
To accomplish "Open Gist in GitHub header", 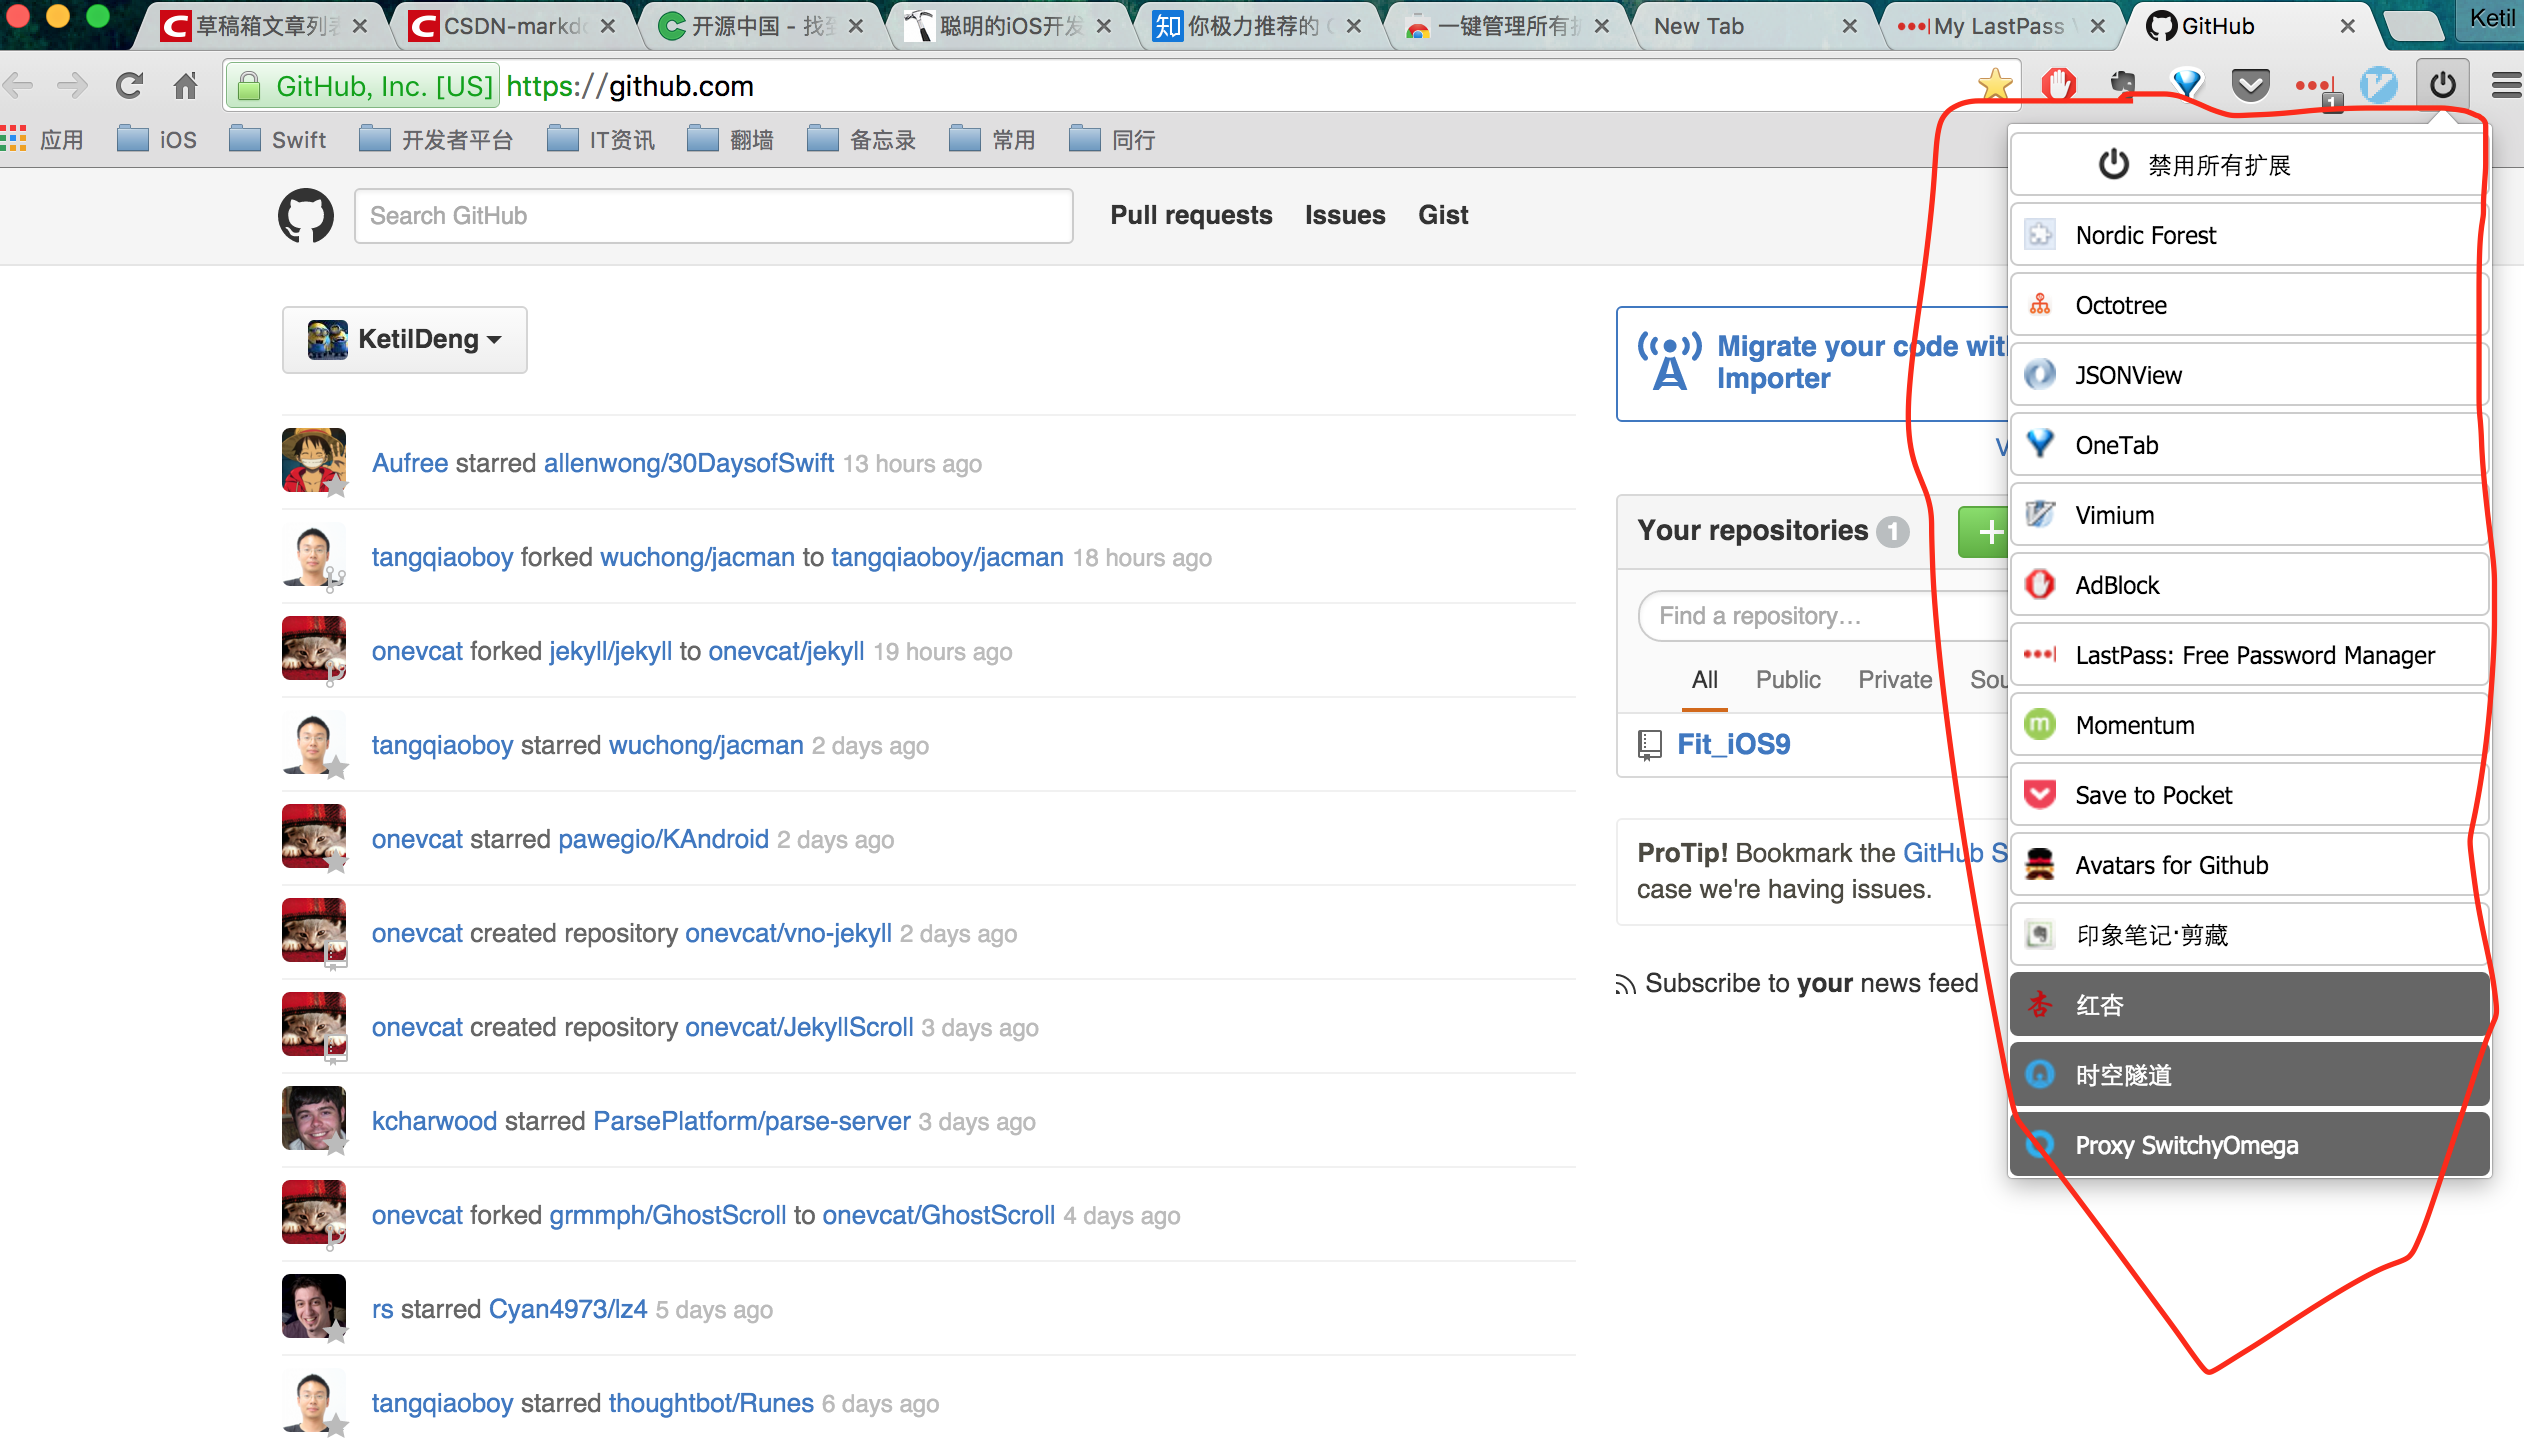I will tap(1443, 215).
